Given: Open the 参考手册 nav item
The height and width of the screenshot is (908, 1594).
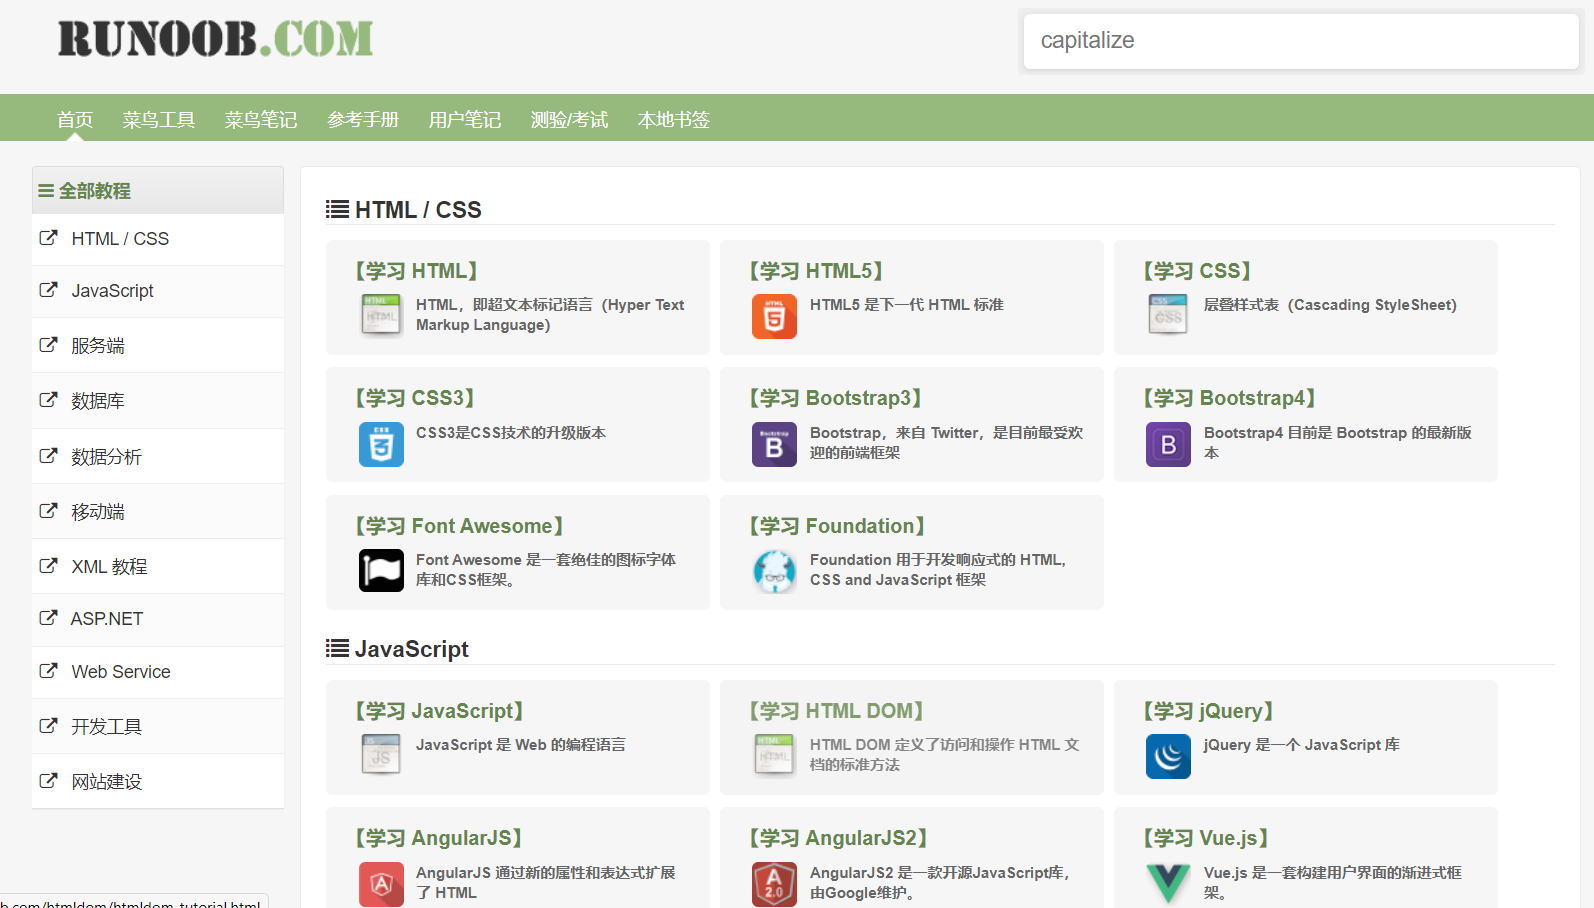Looking at the screenshot, I should click(x=363, y=120).
